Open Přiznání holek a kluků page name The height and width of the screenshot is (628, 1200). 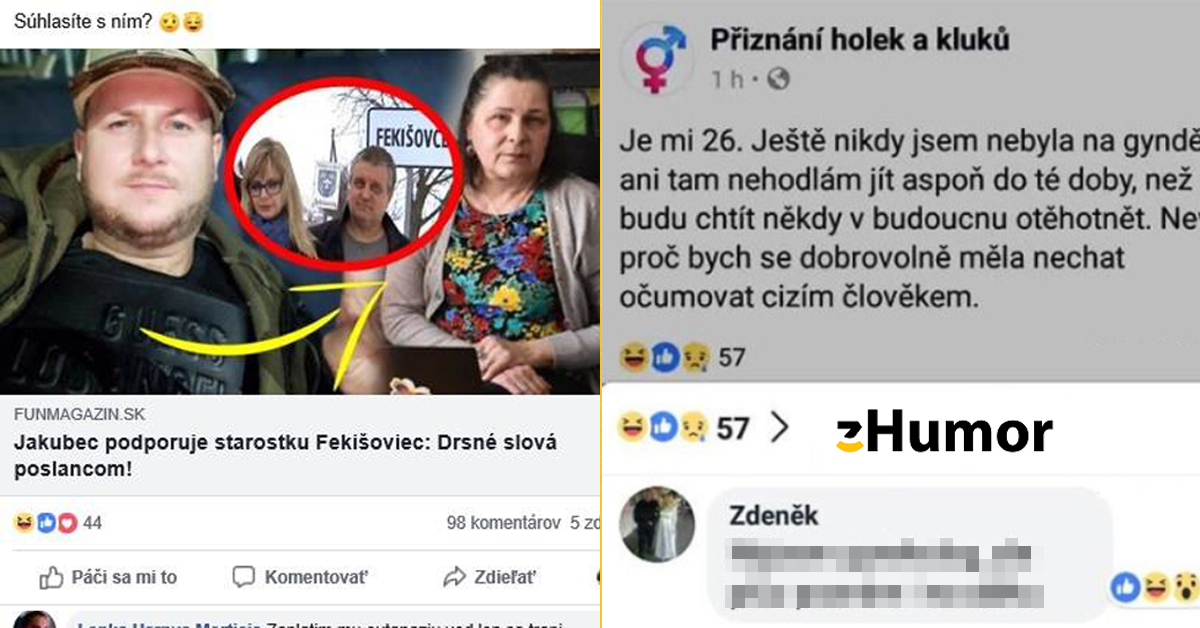pos(859,40)
